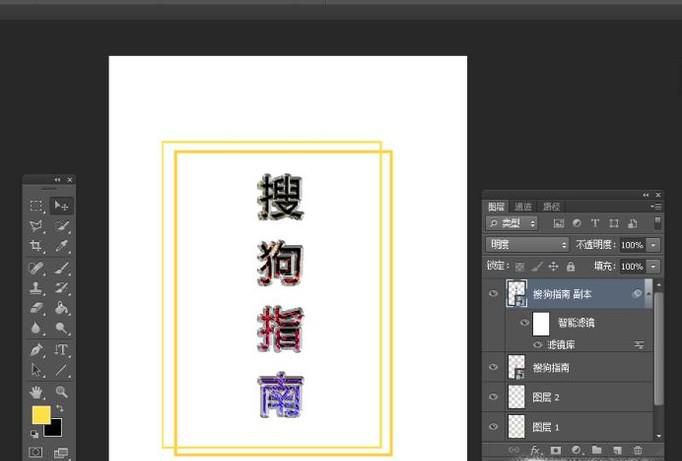This screenshot has width=682, height=461.
Task: Select the History Brush tool
Action: (x=61, y=287)
